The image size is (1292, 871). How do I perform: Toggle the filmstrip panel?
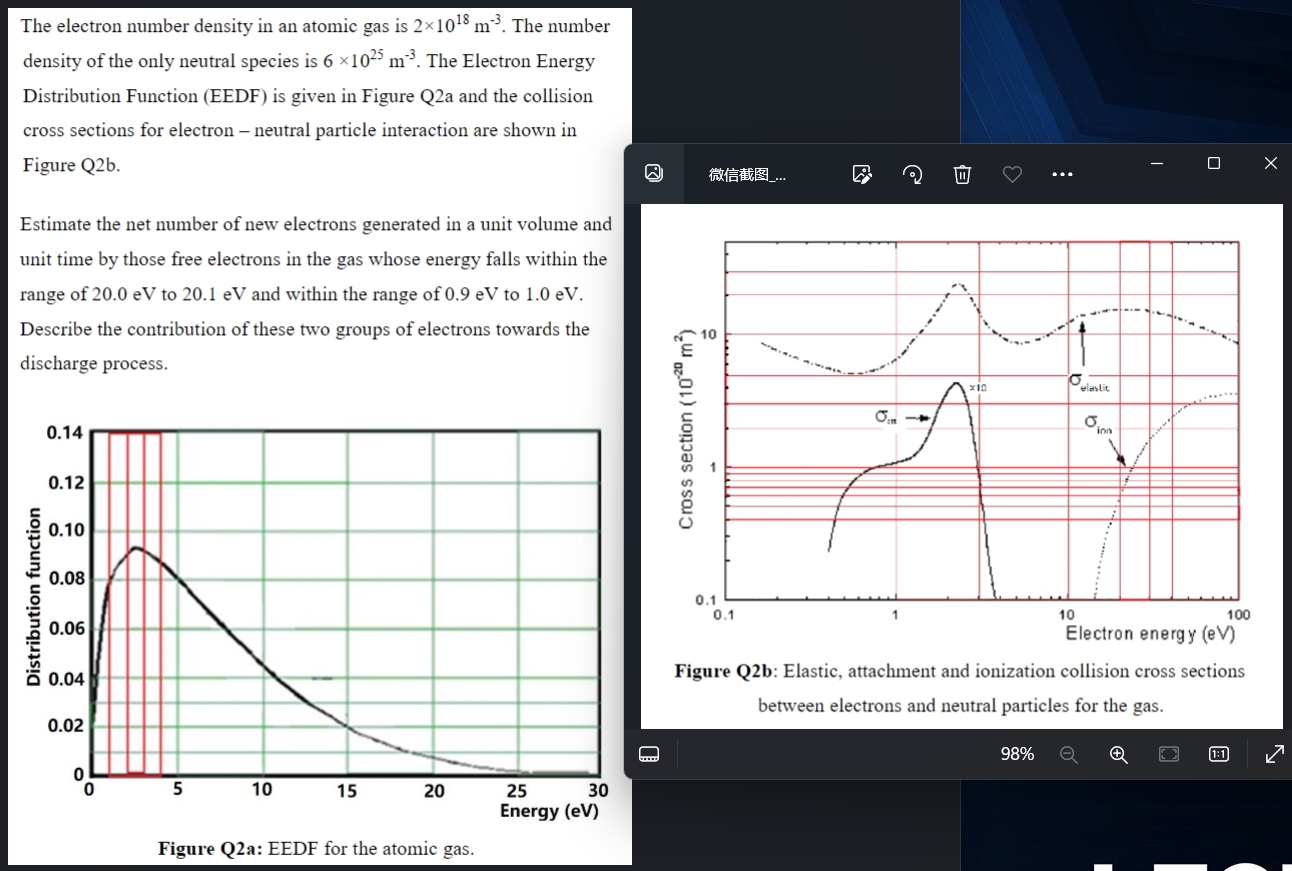tap(649, 754)
